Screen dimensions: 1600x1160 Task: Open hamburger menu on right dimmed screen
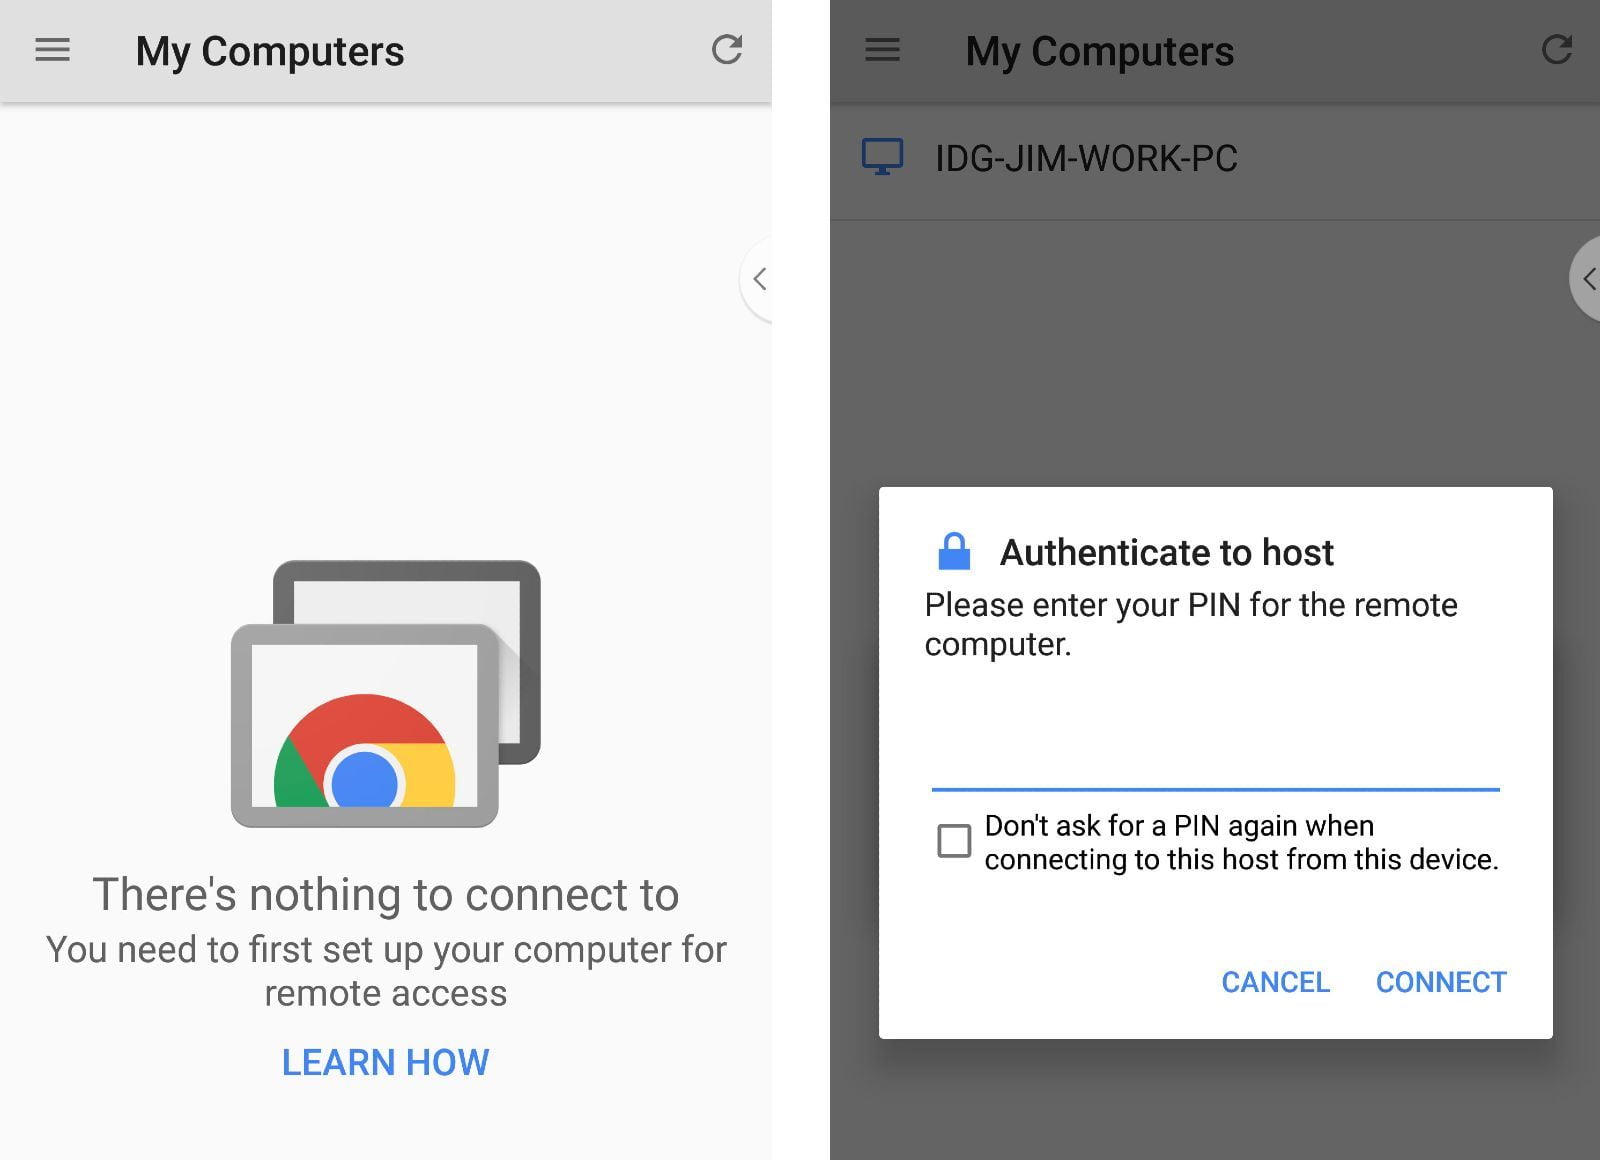click(x=882, y=50)
